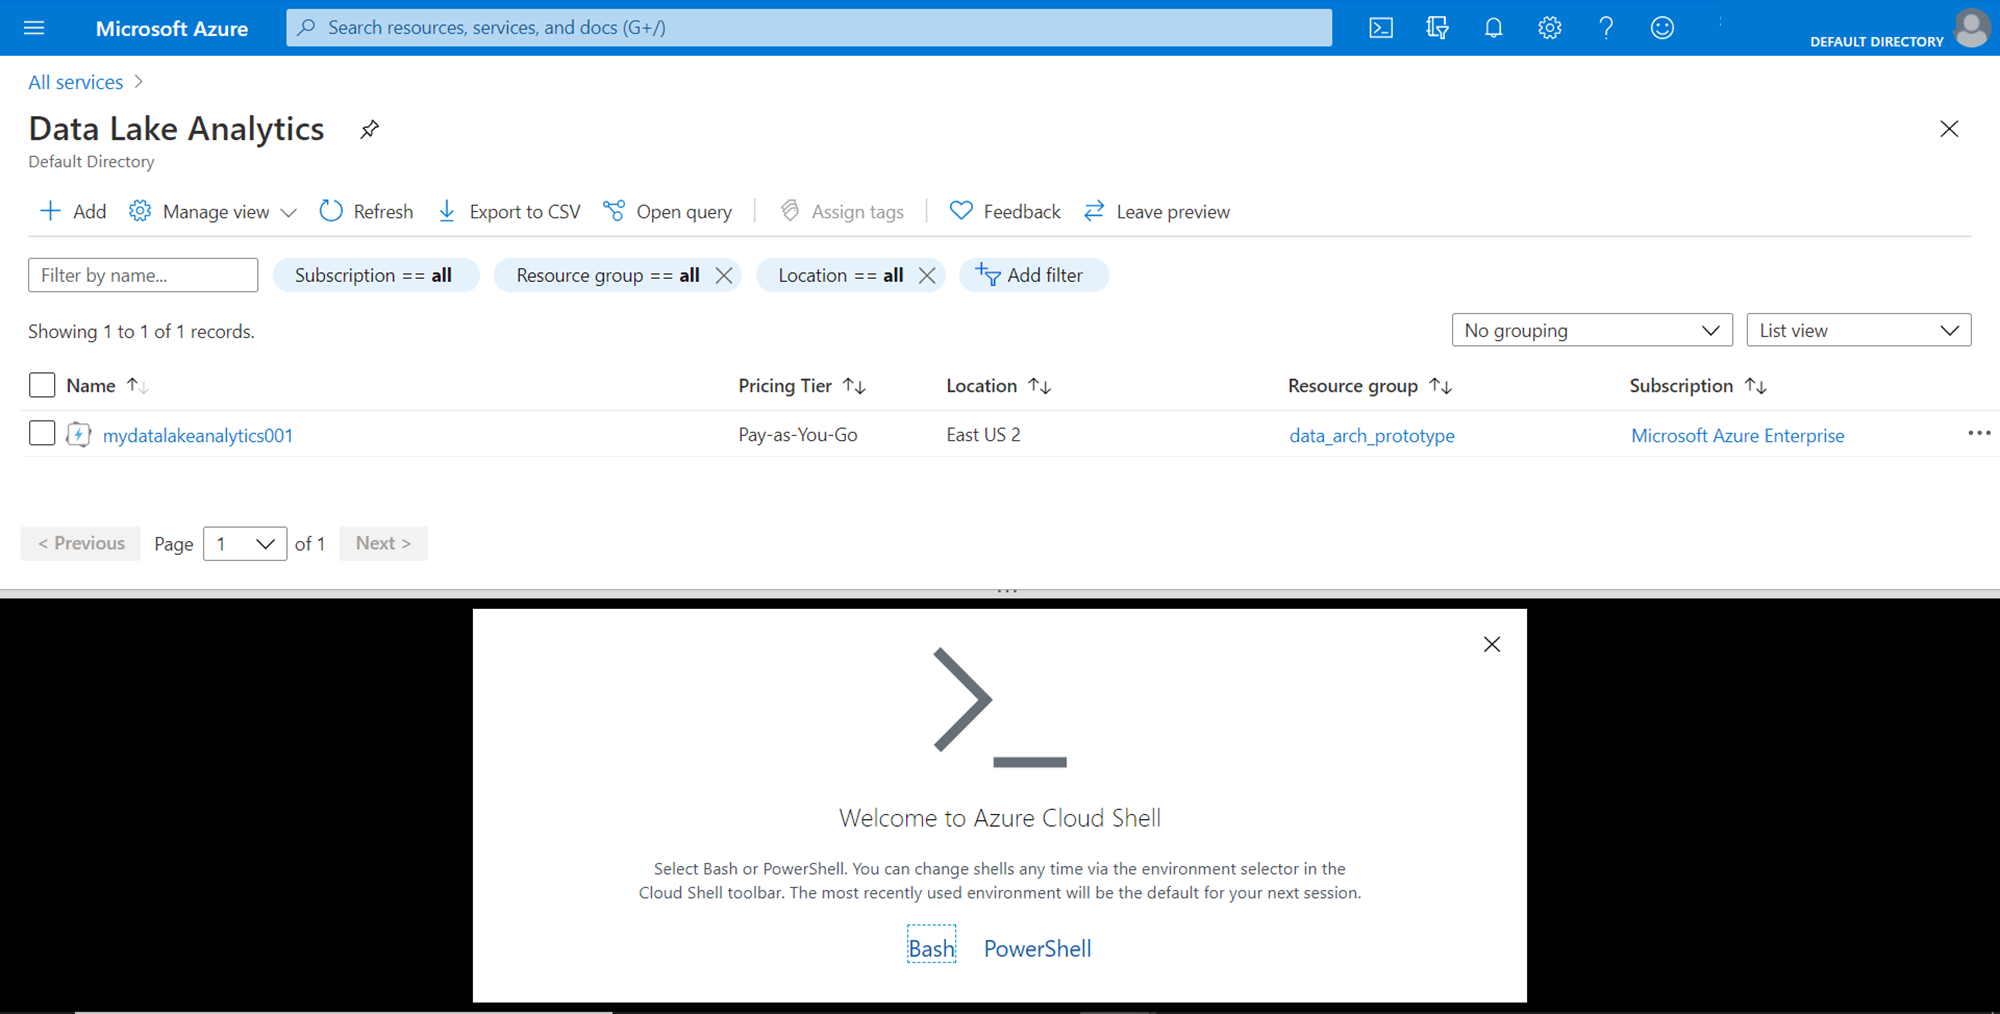This screenshot has width=2000, height=1014.
Task: Open the Help question mark
Action: point(1606,28)
